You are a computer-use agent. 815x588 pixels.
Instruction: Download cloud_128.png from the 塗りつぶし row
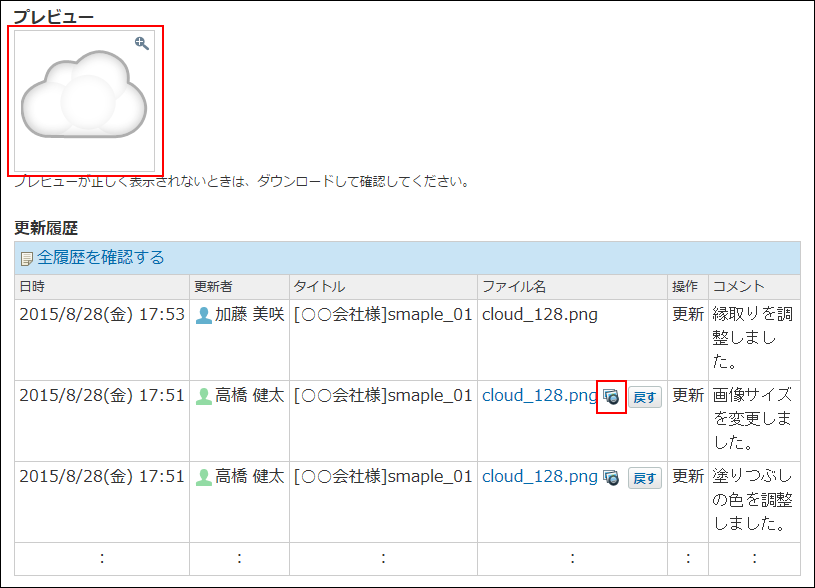point(539,476)
